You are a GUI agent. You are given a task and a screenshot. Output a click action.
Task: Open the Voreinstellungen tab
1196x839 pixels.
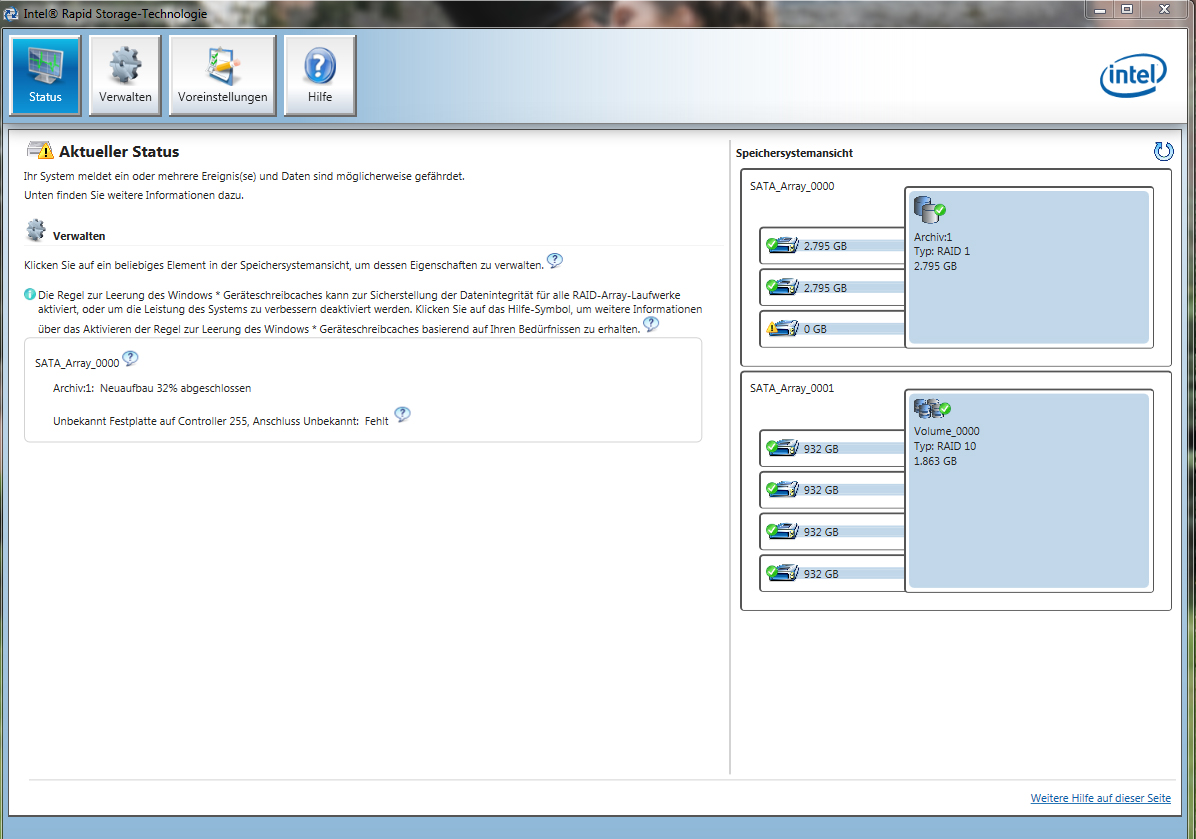tap(223, 75)
